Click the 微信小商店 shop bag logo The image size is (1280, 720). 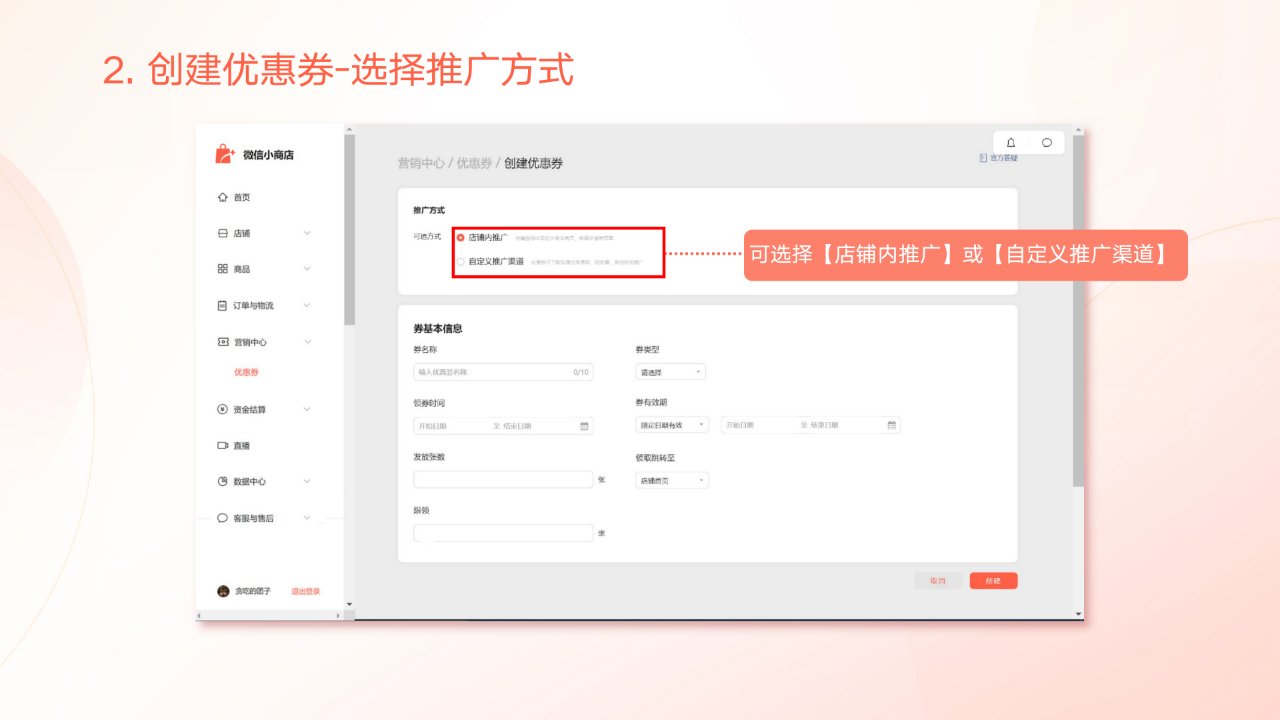[225, 154]
